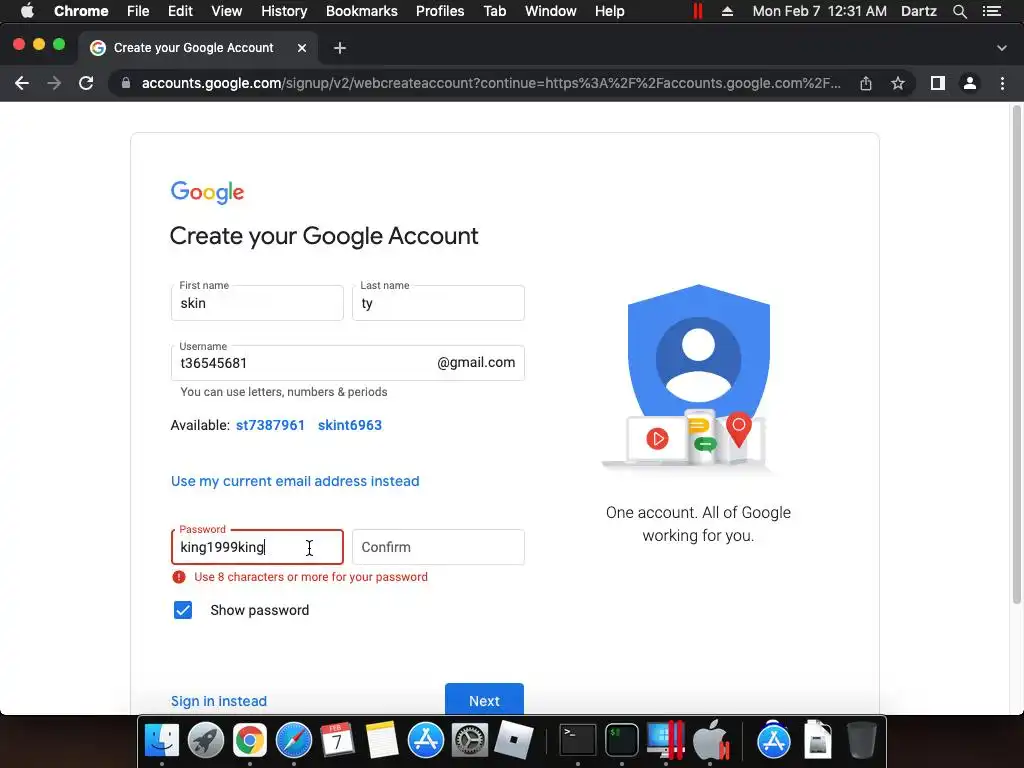1024x768 pixels.
Task: Choose suggested username skint6963
Action: tap(350, 425)
